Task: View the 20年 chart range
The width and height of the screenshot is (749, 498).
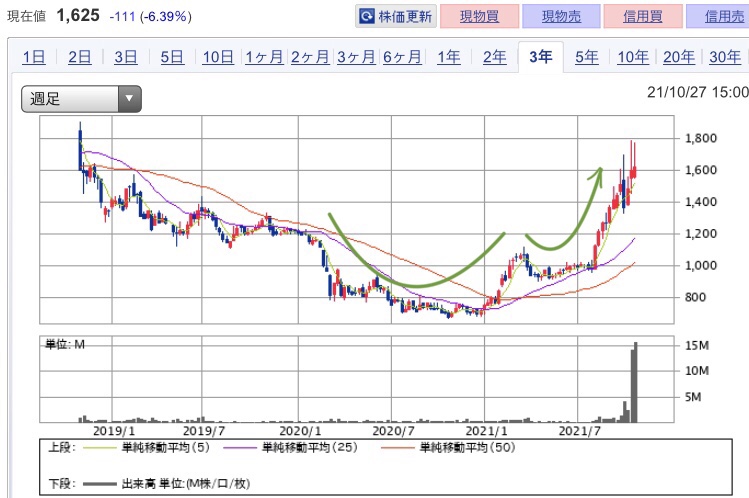Action: [x=679, y=57]
